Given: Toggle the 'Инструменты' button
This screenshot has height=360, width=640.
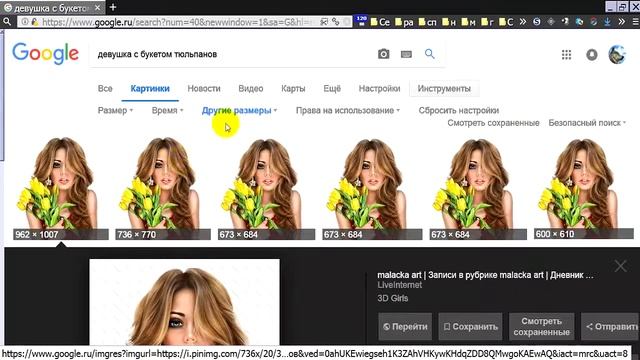Looking at the screenshot, I should [444, 89].
